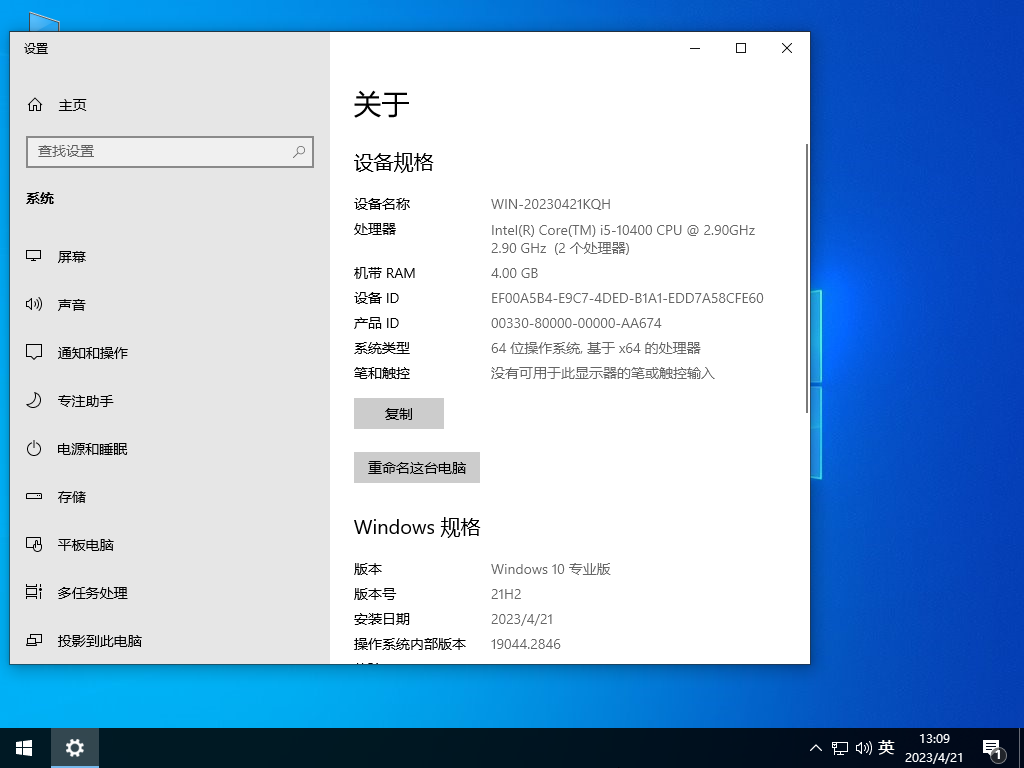Open 电源和睡眠 power settings
1024x768 pixels.
point(92,448)
